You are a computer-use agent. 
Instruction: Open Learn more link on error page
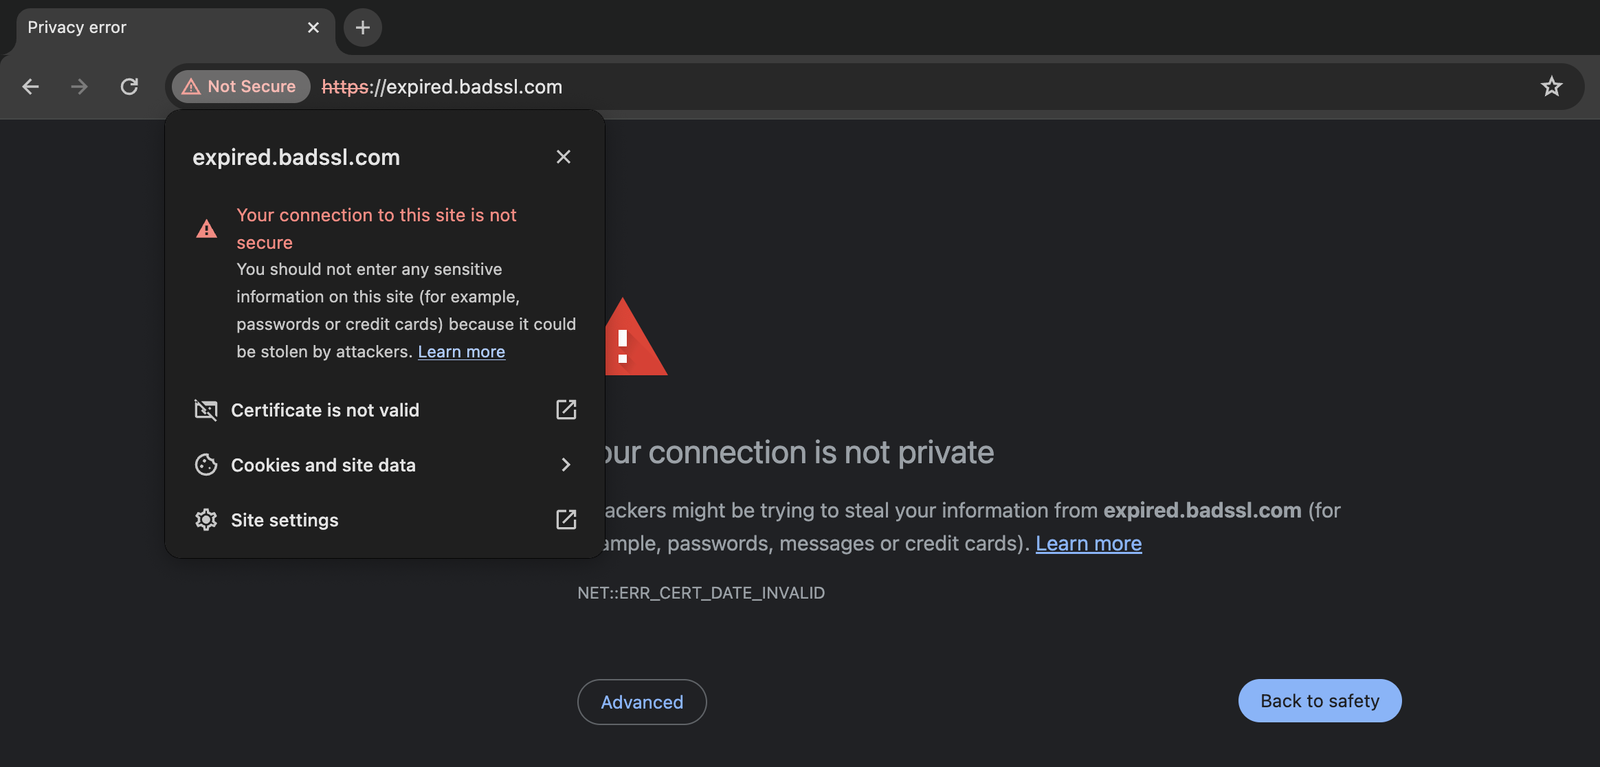click(1088, 544)
